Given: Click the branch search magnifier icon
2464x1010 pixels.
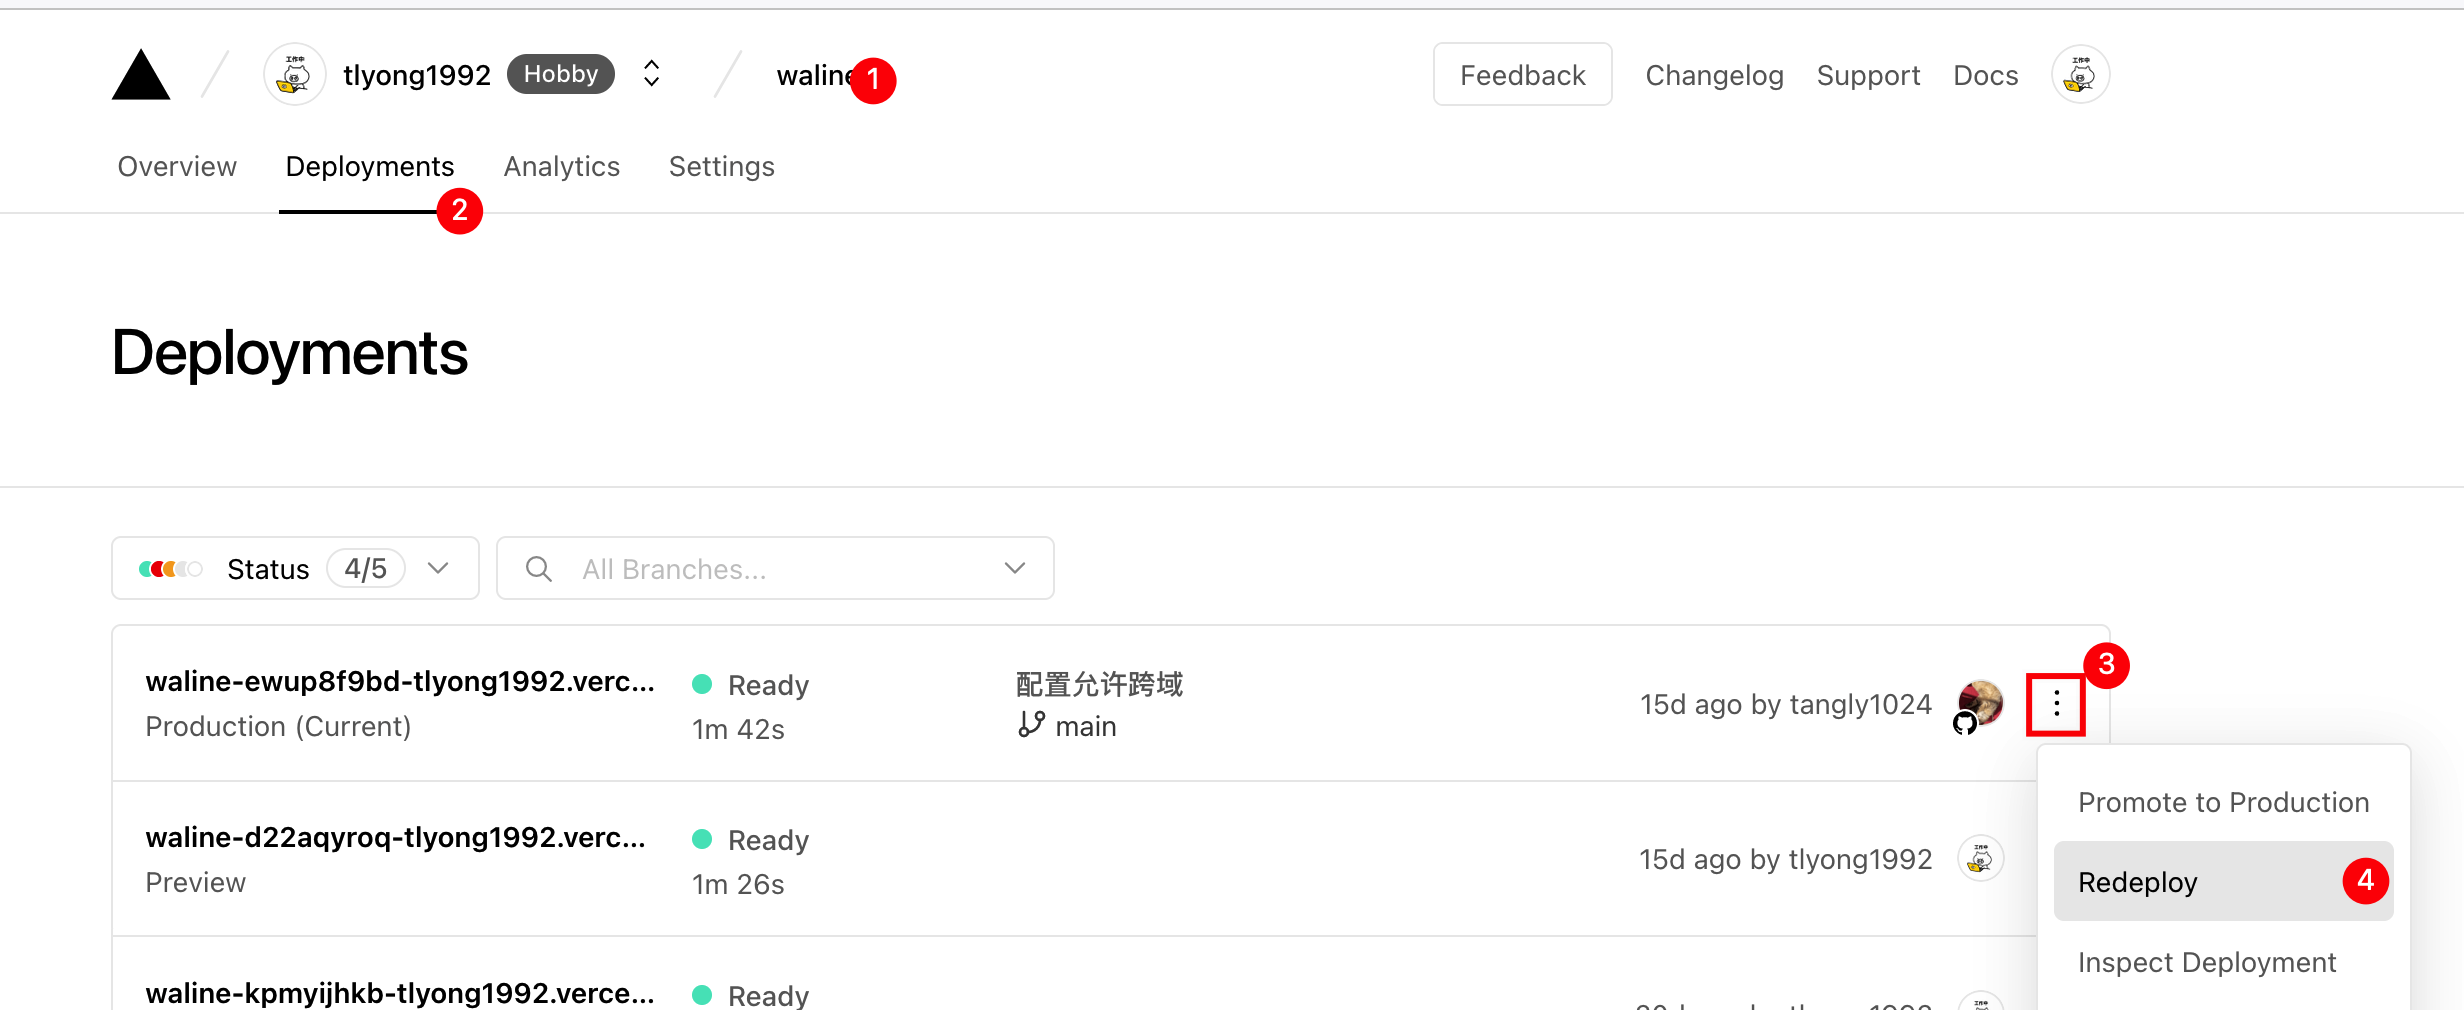Looking at the screenshot, I should [538, 568].
